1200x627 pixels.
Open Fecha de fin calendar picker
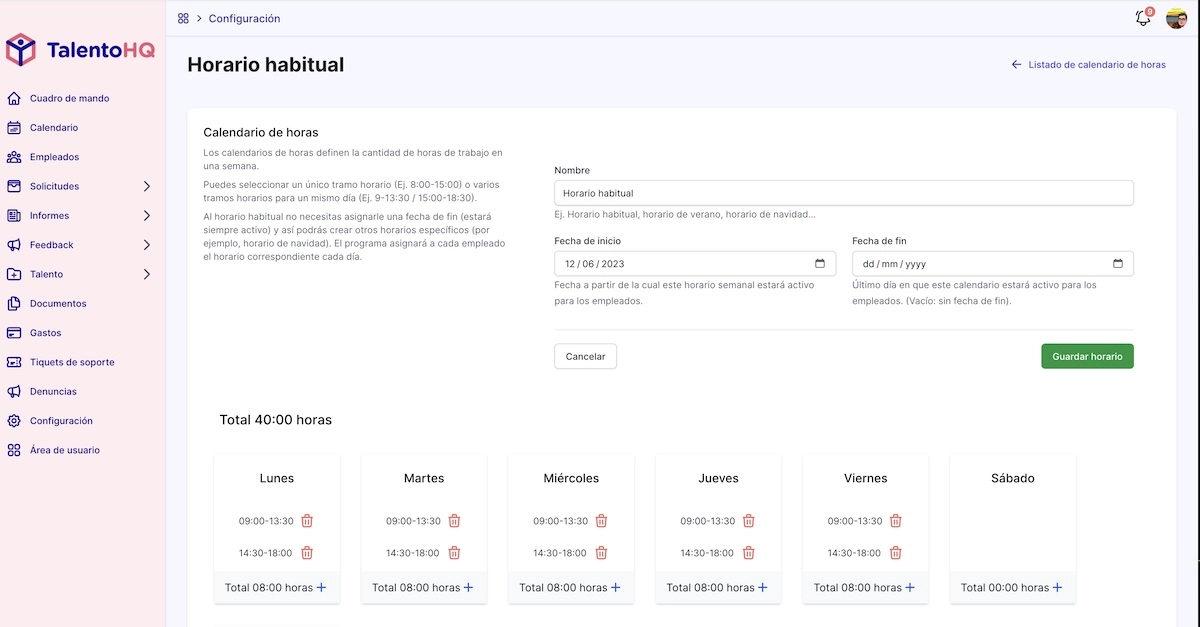pyautogui.click(x=1117, y=264)
